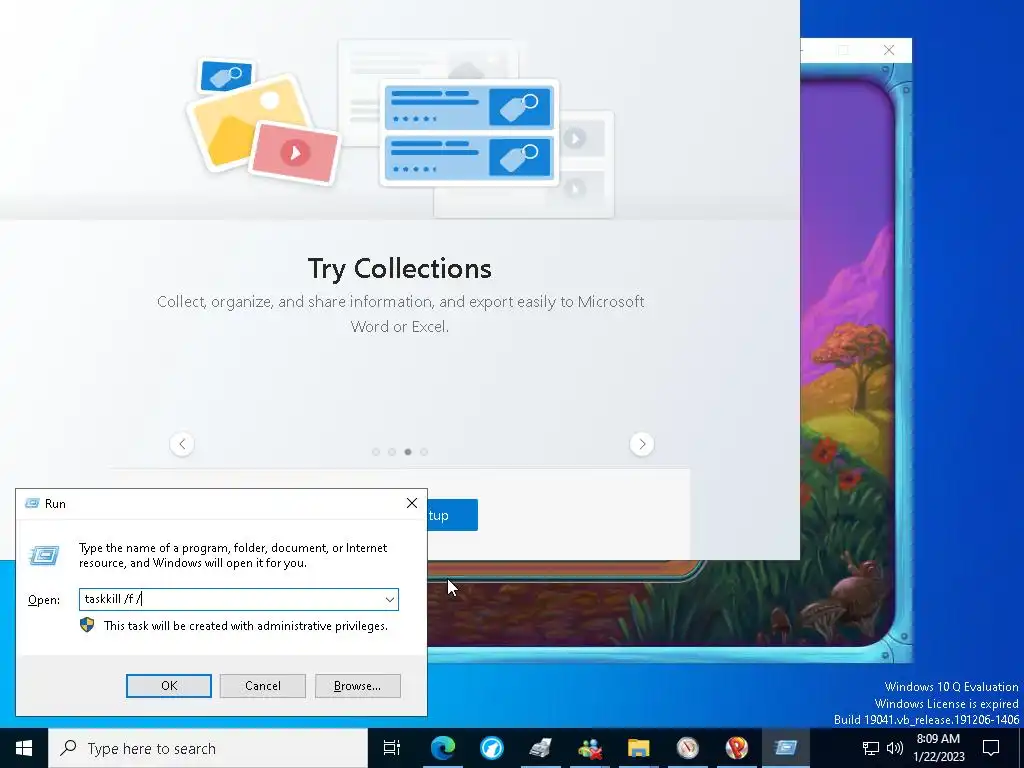Open the Windows Start menu
Screen dimensions: 1024x768
[24, 748]
